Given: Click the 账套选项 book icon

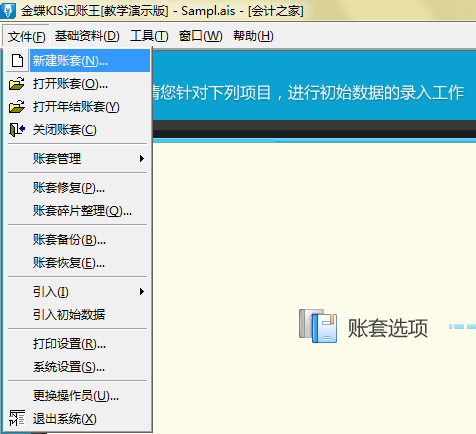Looking at the screenshot, I should point(318,326).
